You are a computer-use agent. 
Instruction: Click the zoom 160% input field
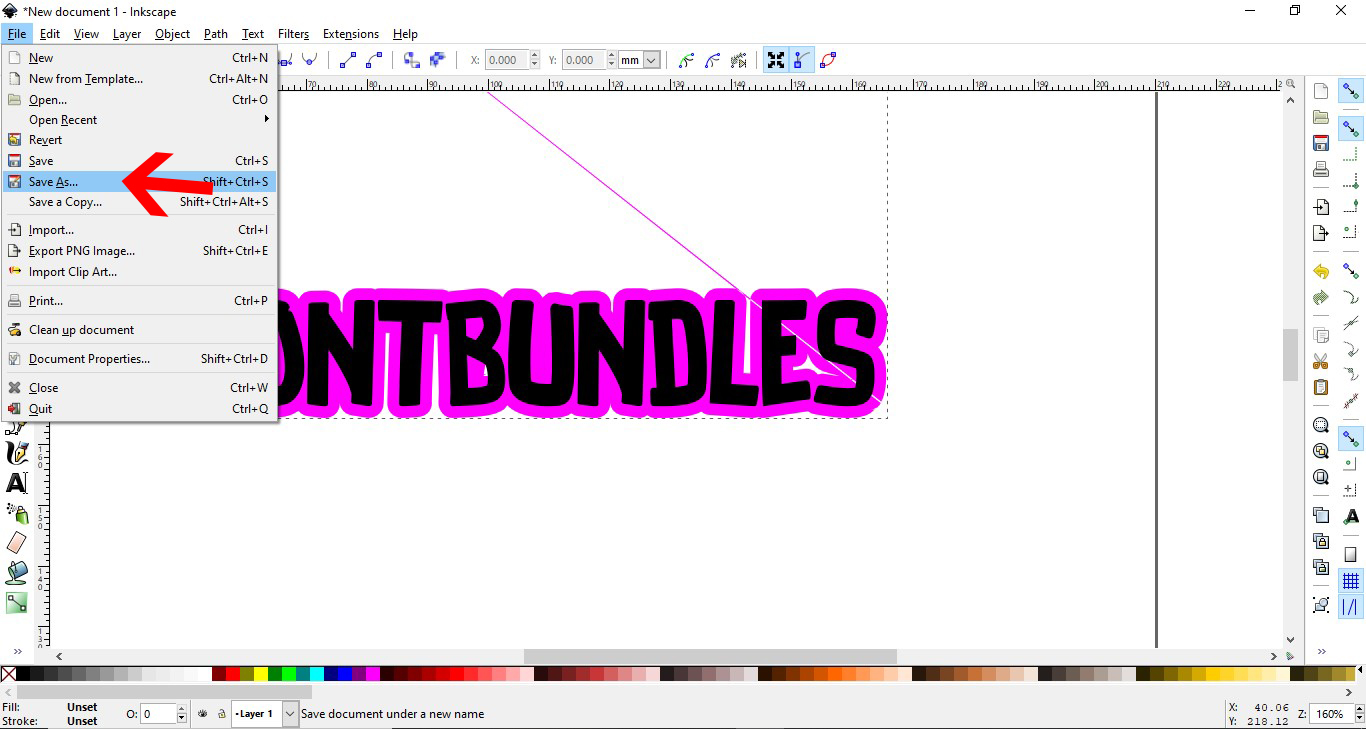(1333, 714)
